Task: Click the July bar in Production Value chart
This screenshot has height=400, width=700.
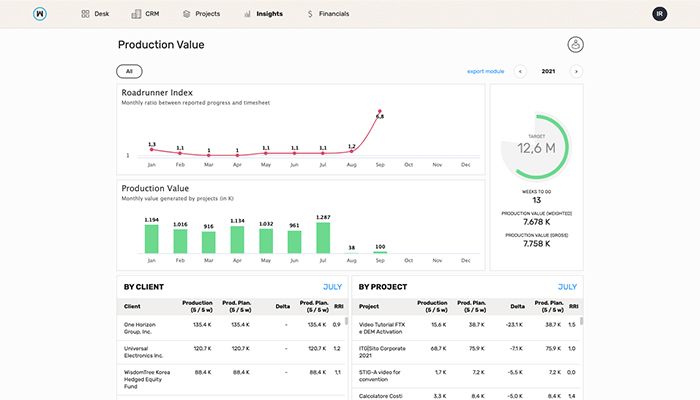Action: pyautogui.click(x=323, y=237)
